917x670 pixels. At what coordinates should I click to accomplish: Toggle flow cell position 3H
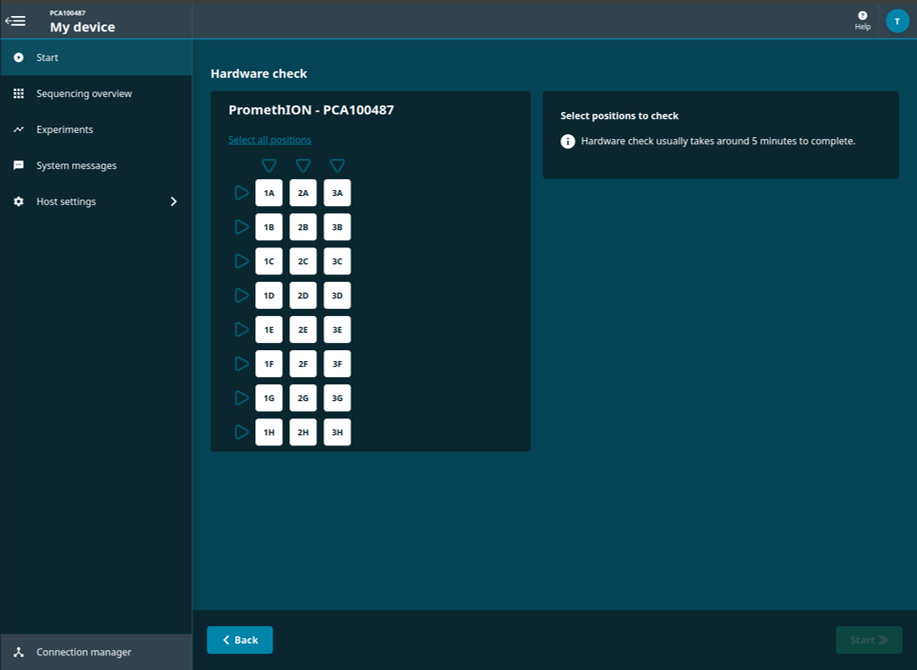point(337,432)
